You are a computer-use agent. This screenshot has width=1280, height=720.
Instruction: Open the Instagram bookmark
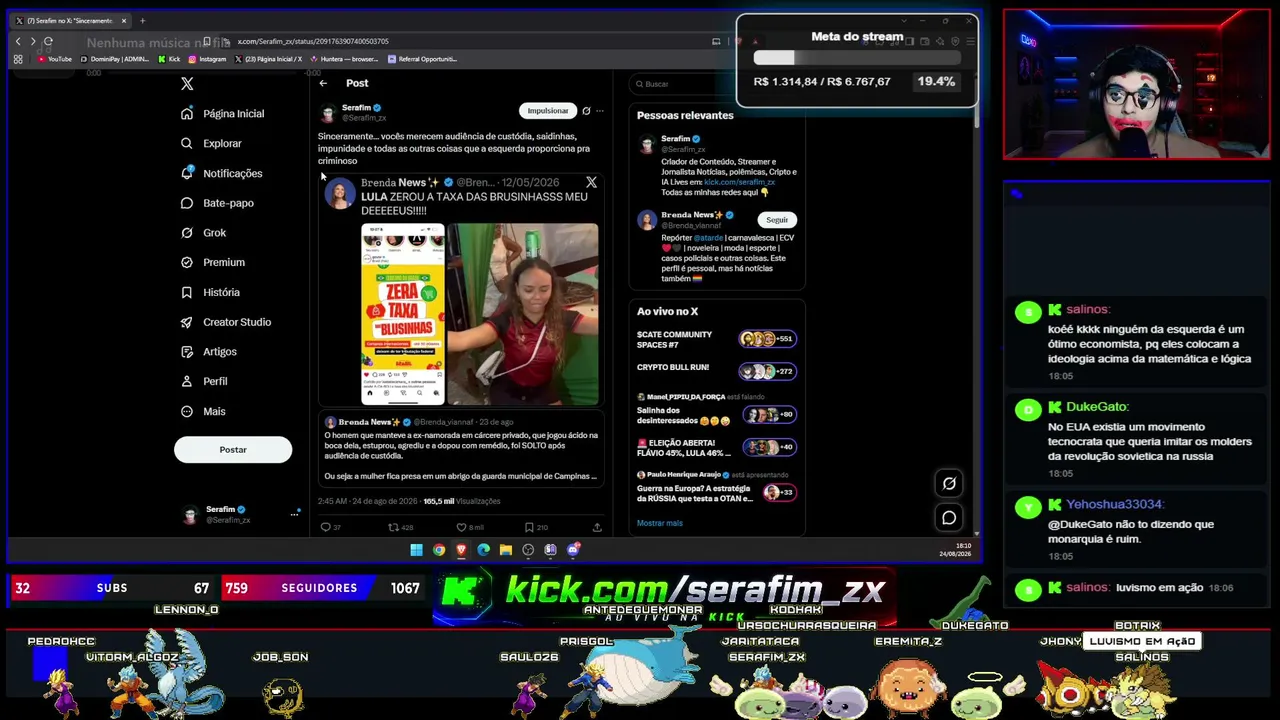coord(208,59)
